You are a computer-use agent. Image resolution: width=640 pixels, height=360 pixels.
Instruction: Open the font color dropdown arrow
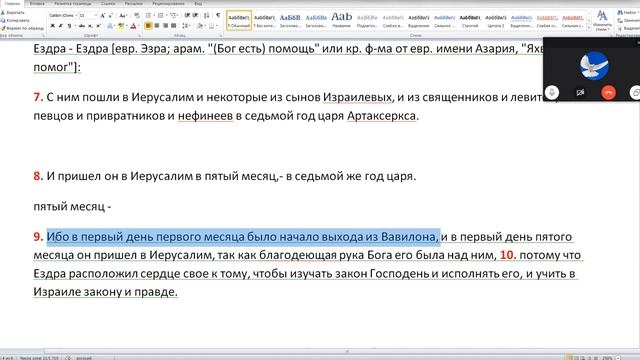pyautogui.click(x=139, y=26)
